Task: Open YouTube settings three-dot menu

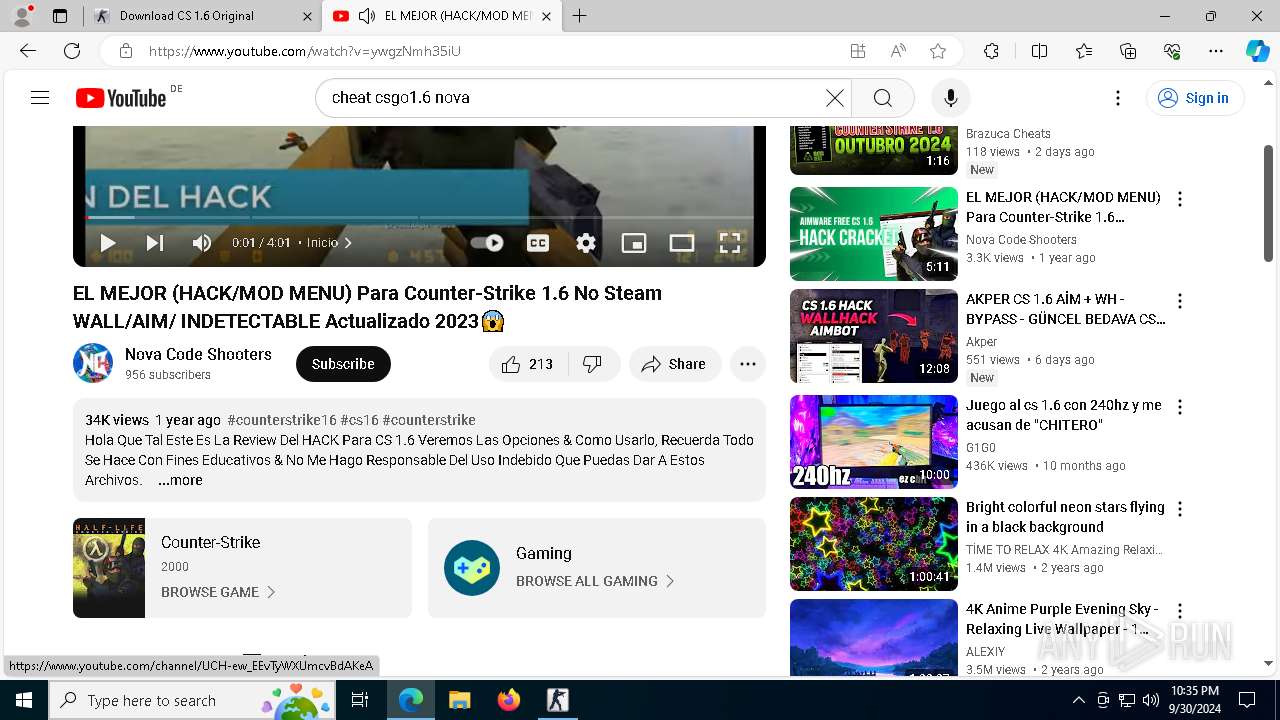Action: [1118, 97]
